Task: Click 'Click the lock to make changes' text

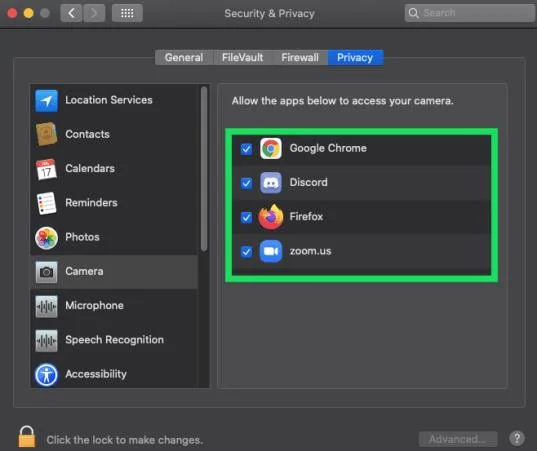Action: pyautogui.click(x=125, y=440)
